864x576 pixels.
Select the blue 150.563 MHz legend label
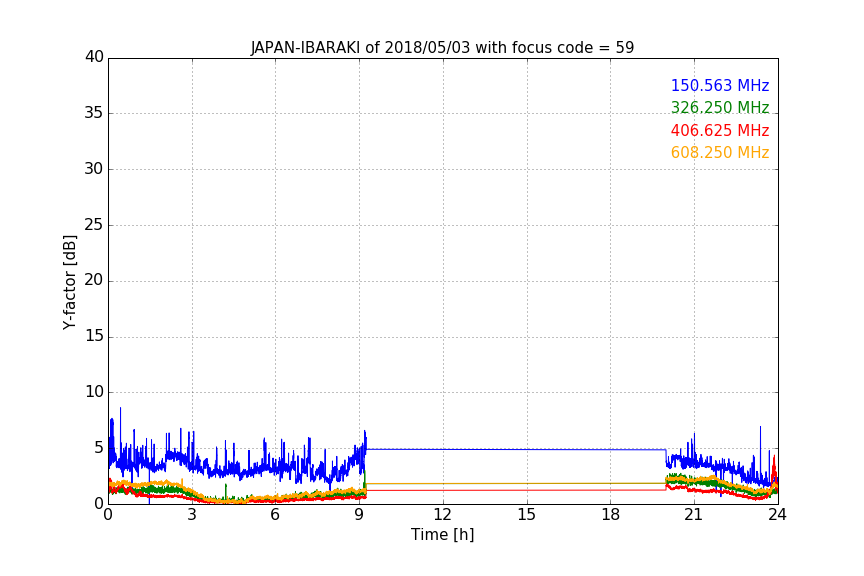click(x=720, y=85)
